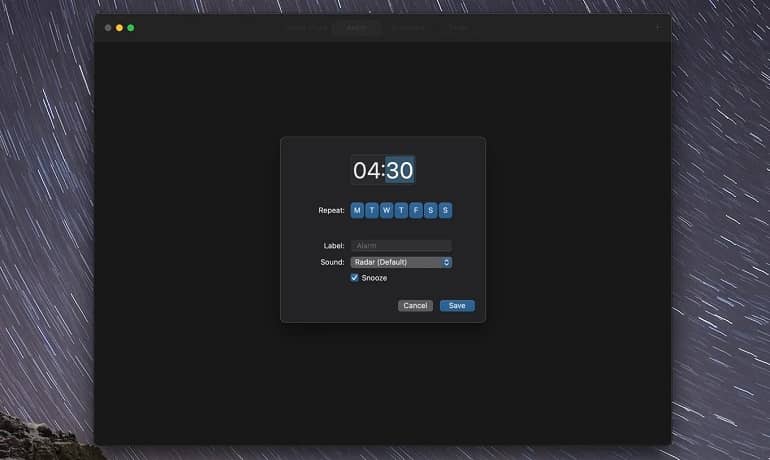Toggle Sunday repeat day button
Image resolution: width=770 pixels, height=460 pixels.
tap(445, 210)
